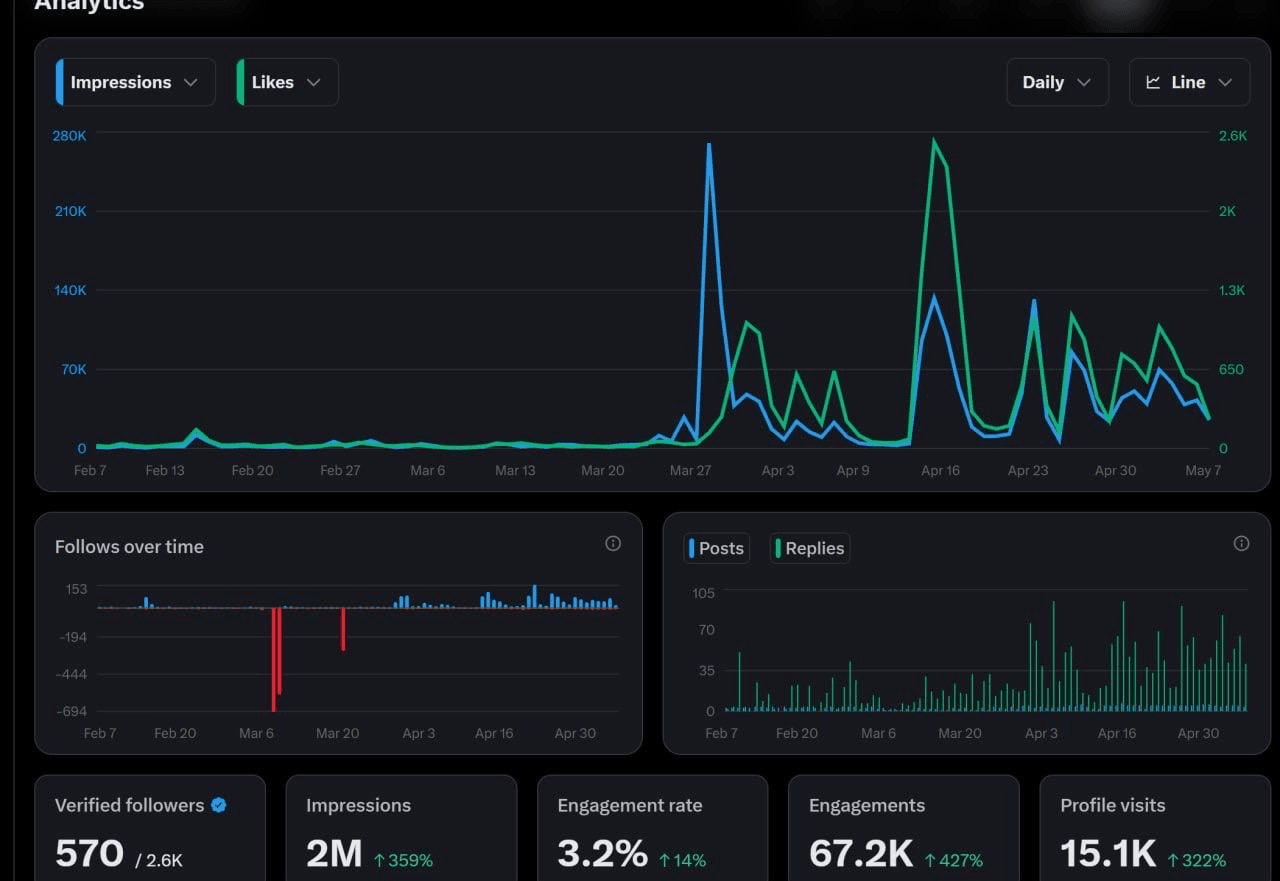Open the Verified followers 570 card
The image size is (1280, 881).
tap(150, 828)
